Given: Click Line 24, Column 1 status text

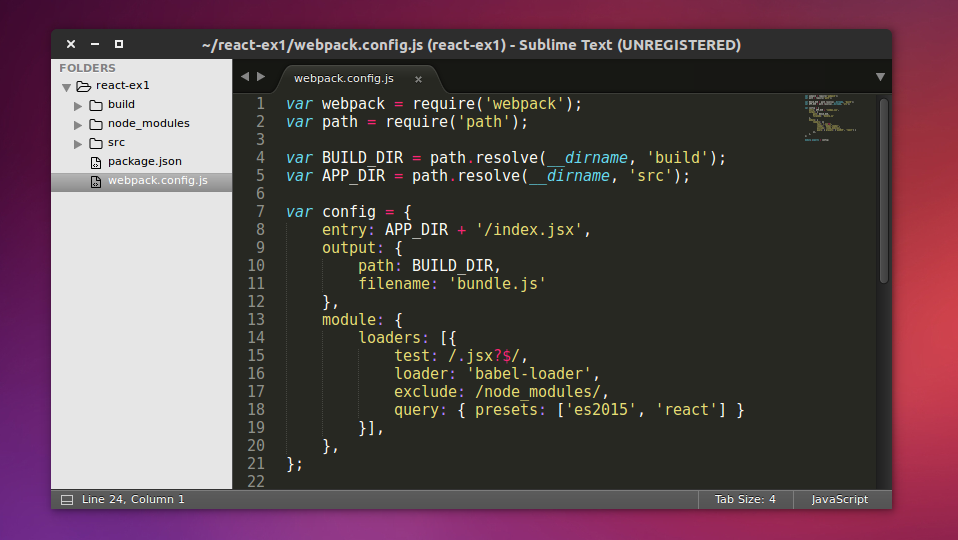Looking at the screenshot, I should [x=133, y=499].
